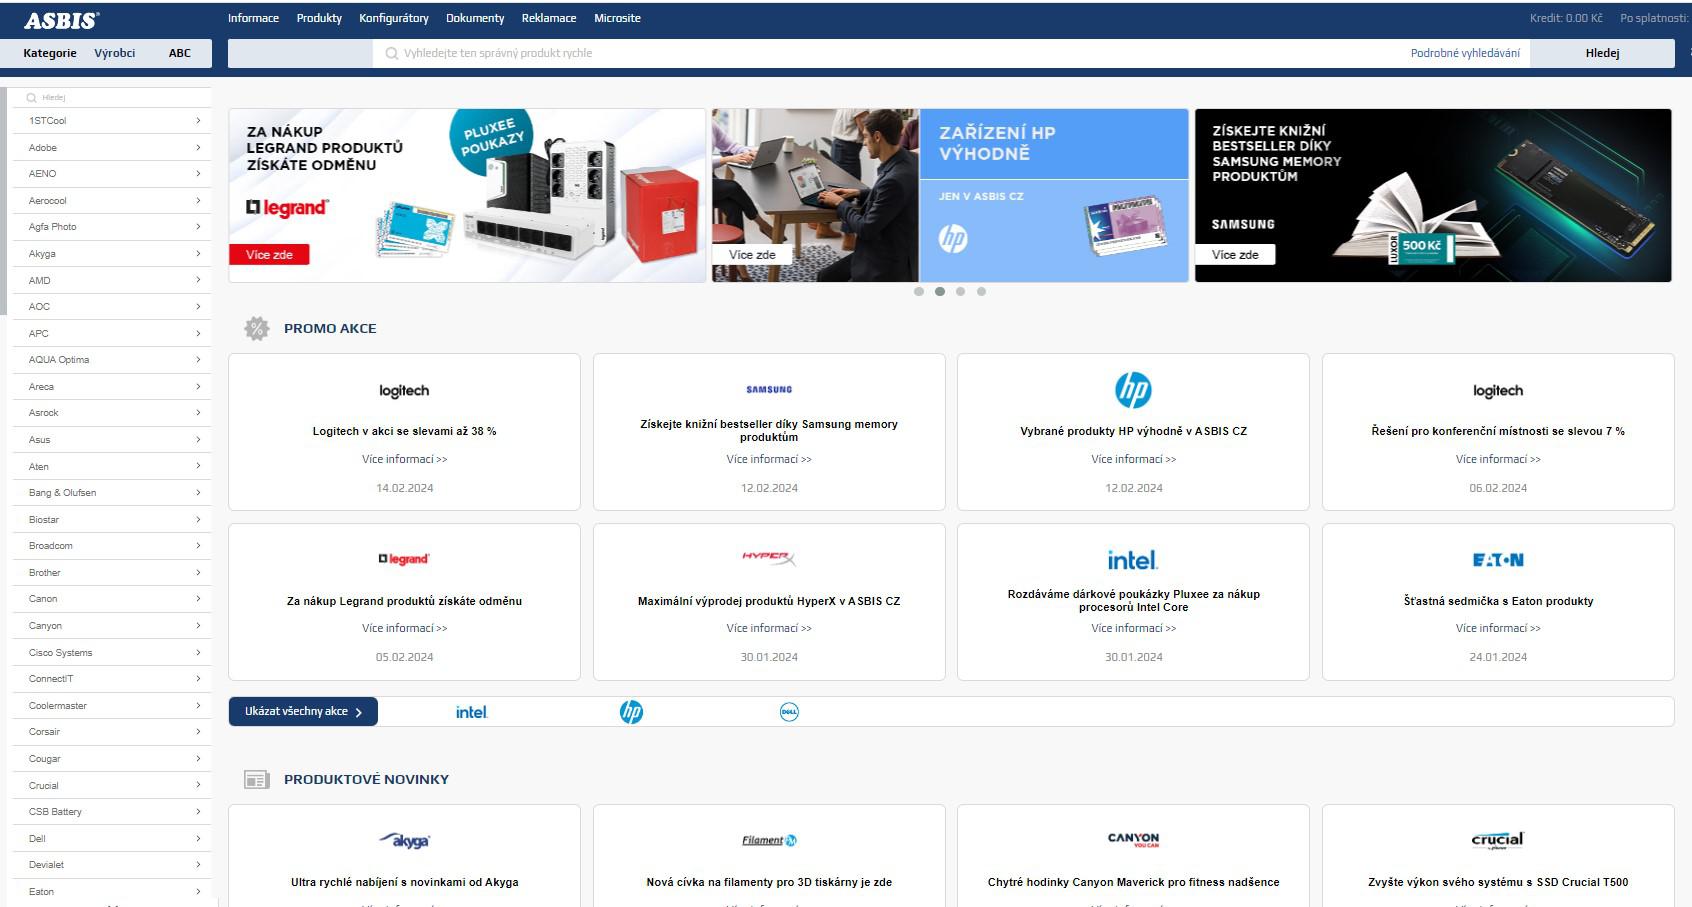Click the ASBIS logo
Screen dimensions: 1692x907
tap(61, 20)
